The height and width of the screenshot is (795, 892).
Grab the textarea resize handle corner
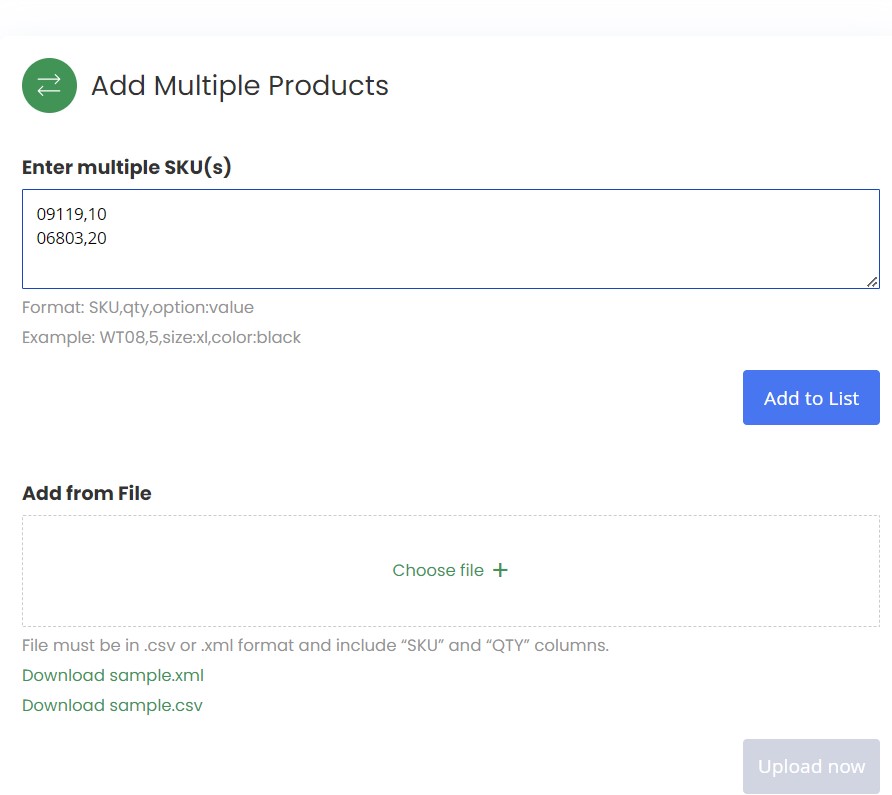coord(872,282)
